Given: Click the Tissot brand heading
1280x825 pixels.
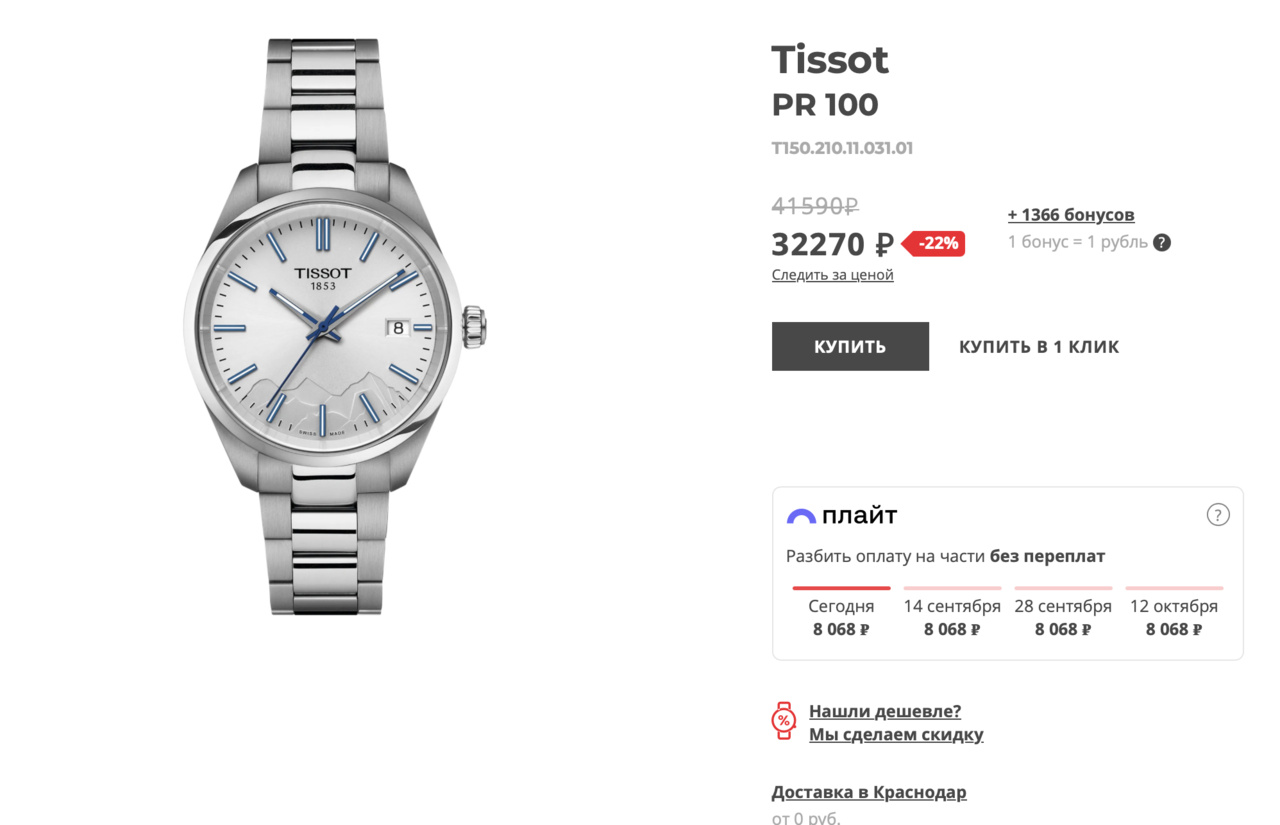Looking at the screenshot, I should (x=830, y=60).
